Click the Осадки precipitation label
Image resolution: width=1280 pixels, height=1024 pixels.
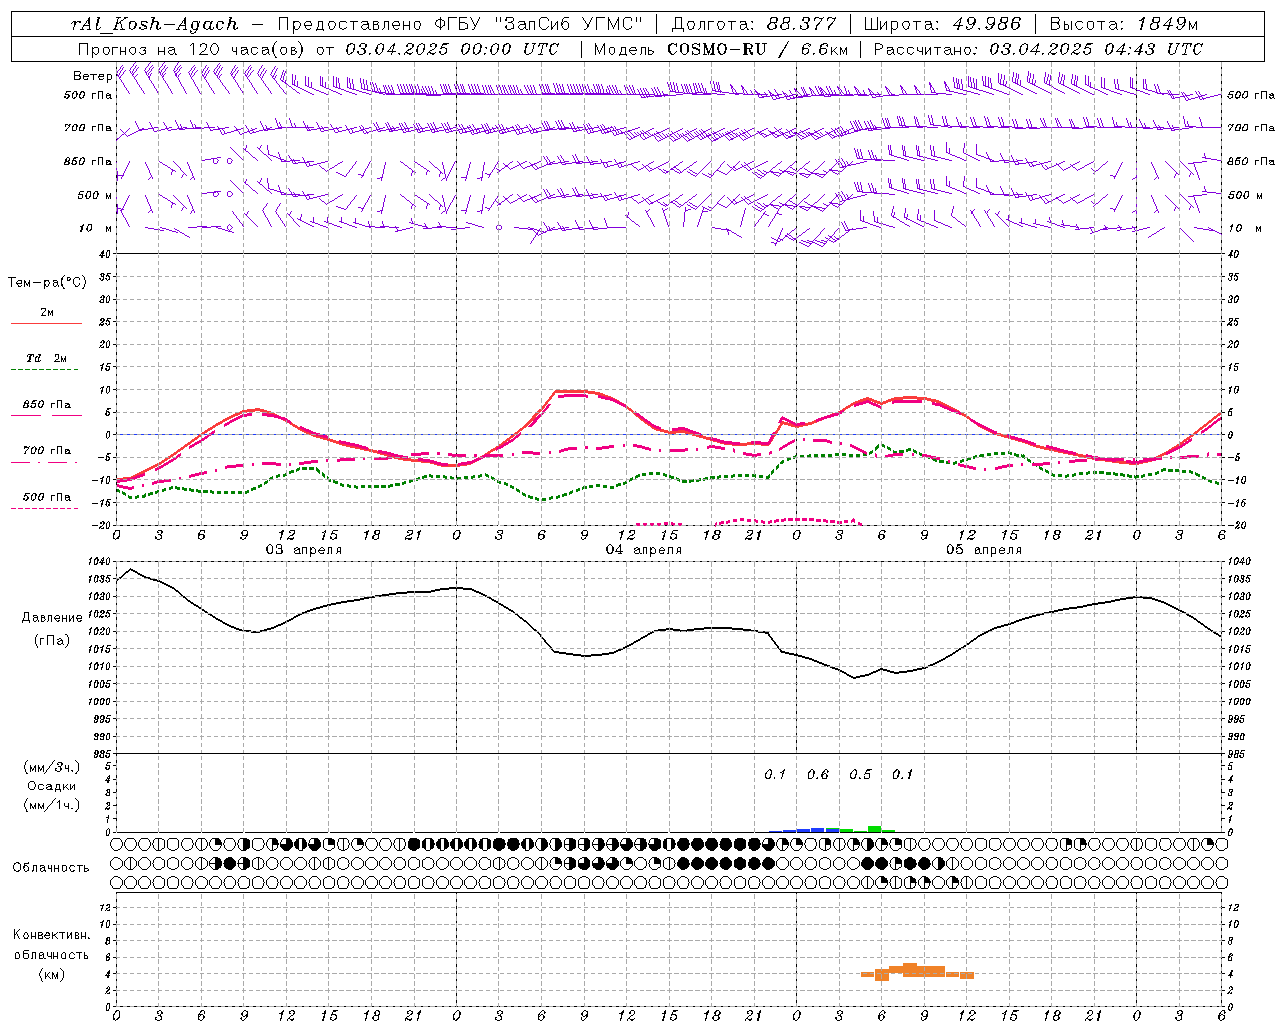52,786
